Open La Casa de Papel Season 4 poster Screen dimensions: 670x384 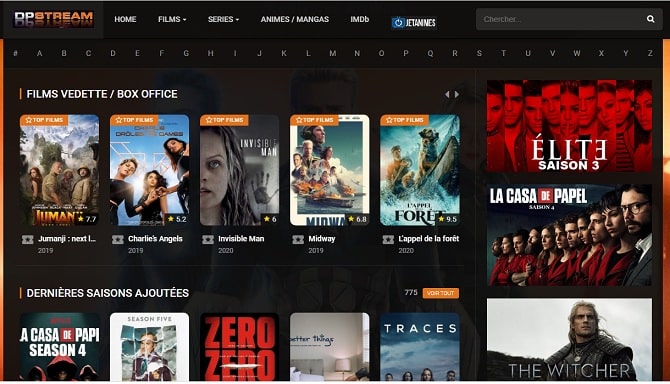tap(60, 347)
